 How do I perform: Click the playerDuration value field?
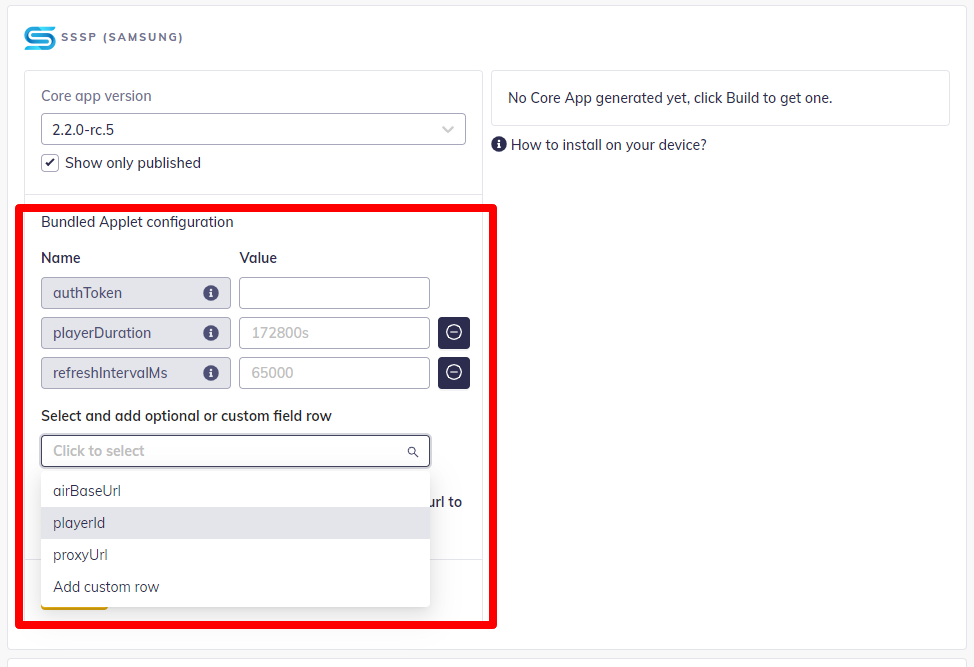(334, 333)
